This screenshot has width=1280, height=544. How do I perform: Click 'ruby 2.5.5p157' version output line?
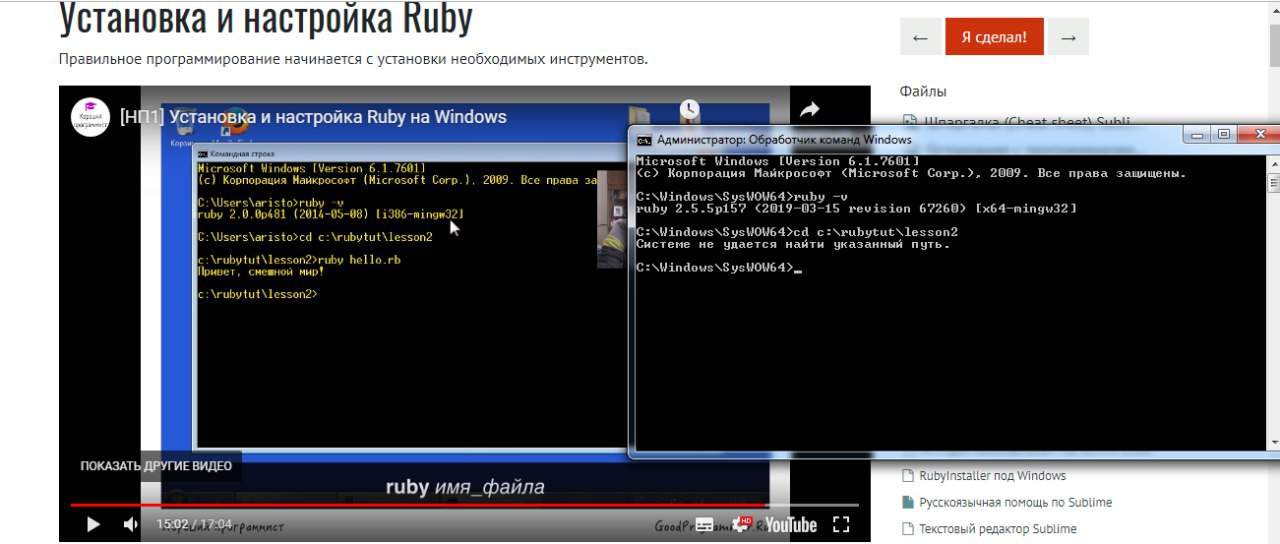pyautogui.click(x=856, y=208)
